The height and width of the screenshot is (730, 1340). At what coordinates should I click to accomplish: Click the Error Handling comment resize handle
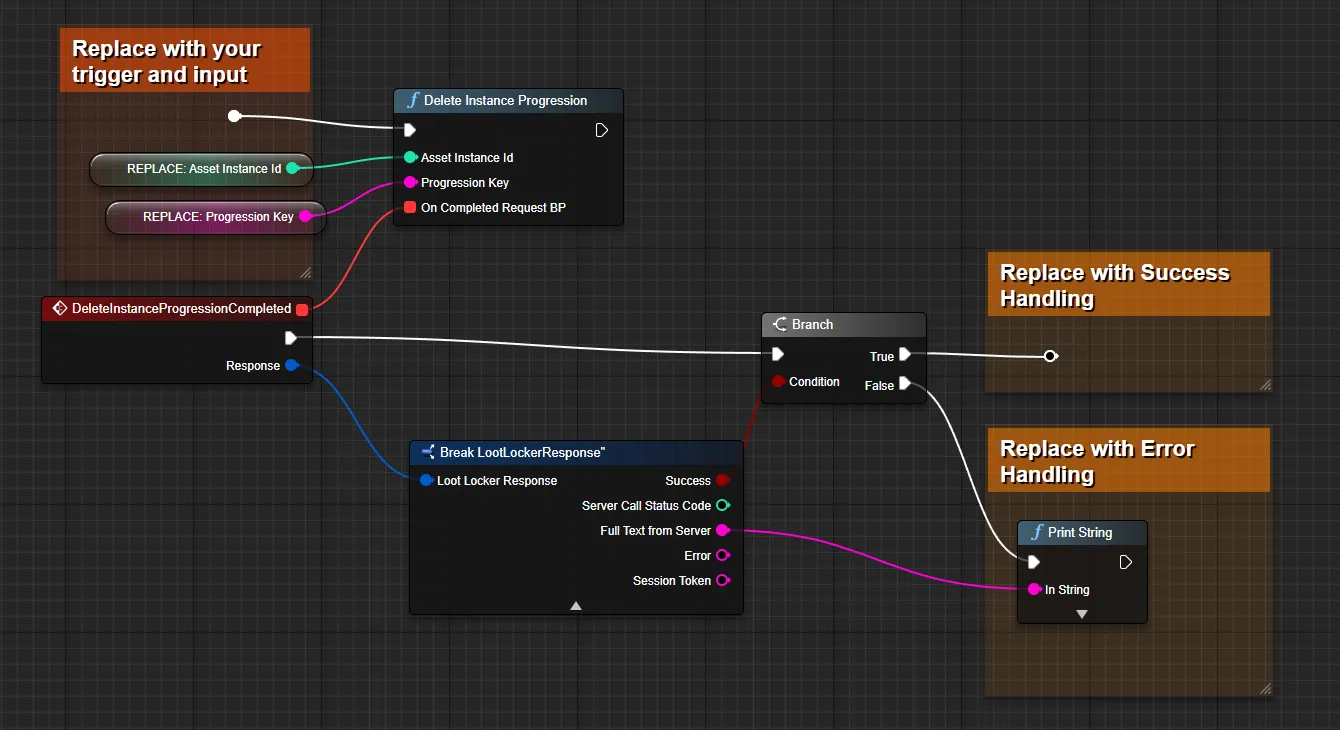click(x=1265, y=688)
